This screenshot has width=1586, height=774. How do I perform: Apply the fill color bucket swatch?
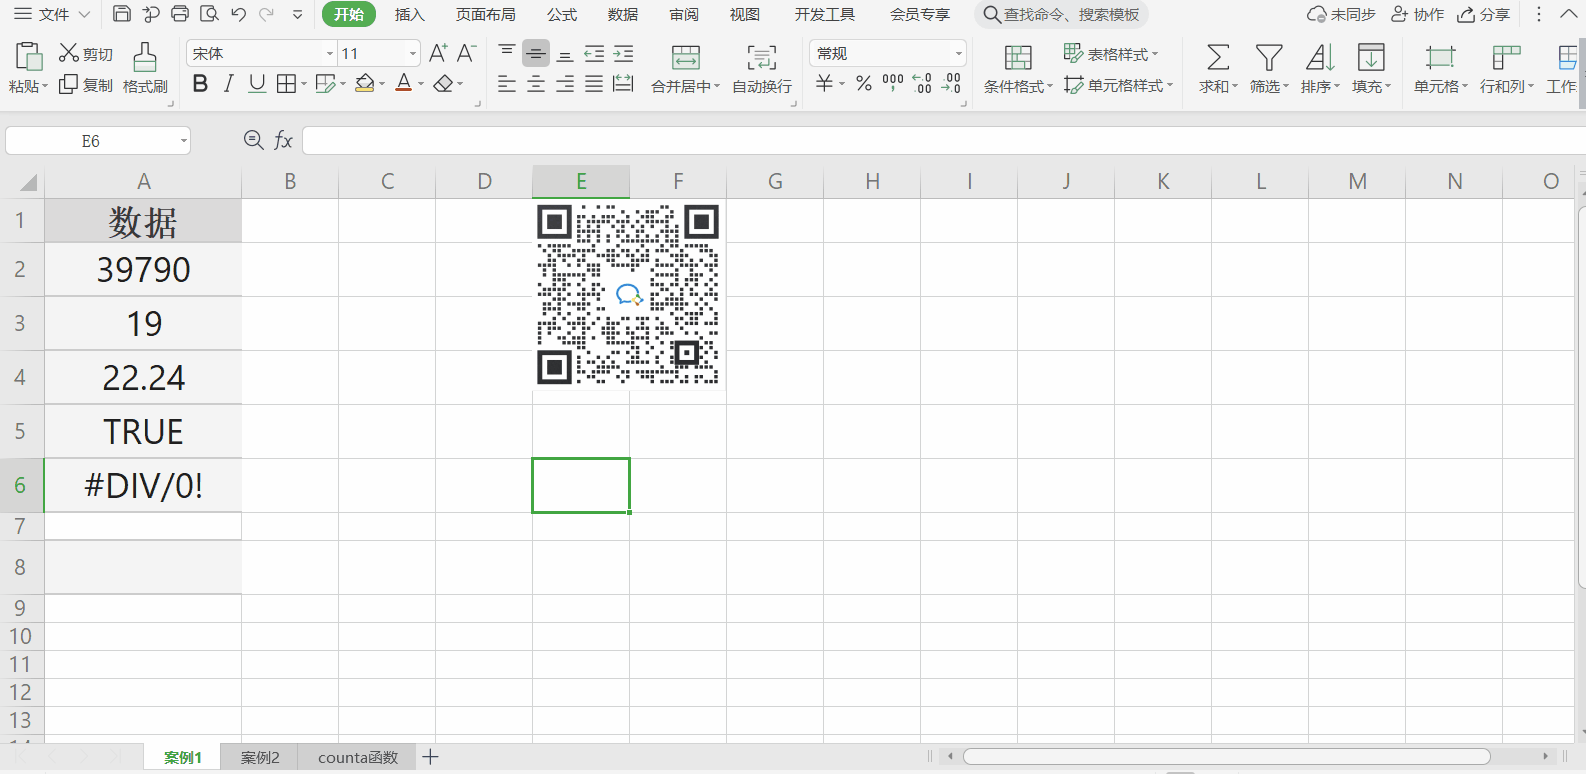364,84
